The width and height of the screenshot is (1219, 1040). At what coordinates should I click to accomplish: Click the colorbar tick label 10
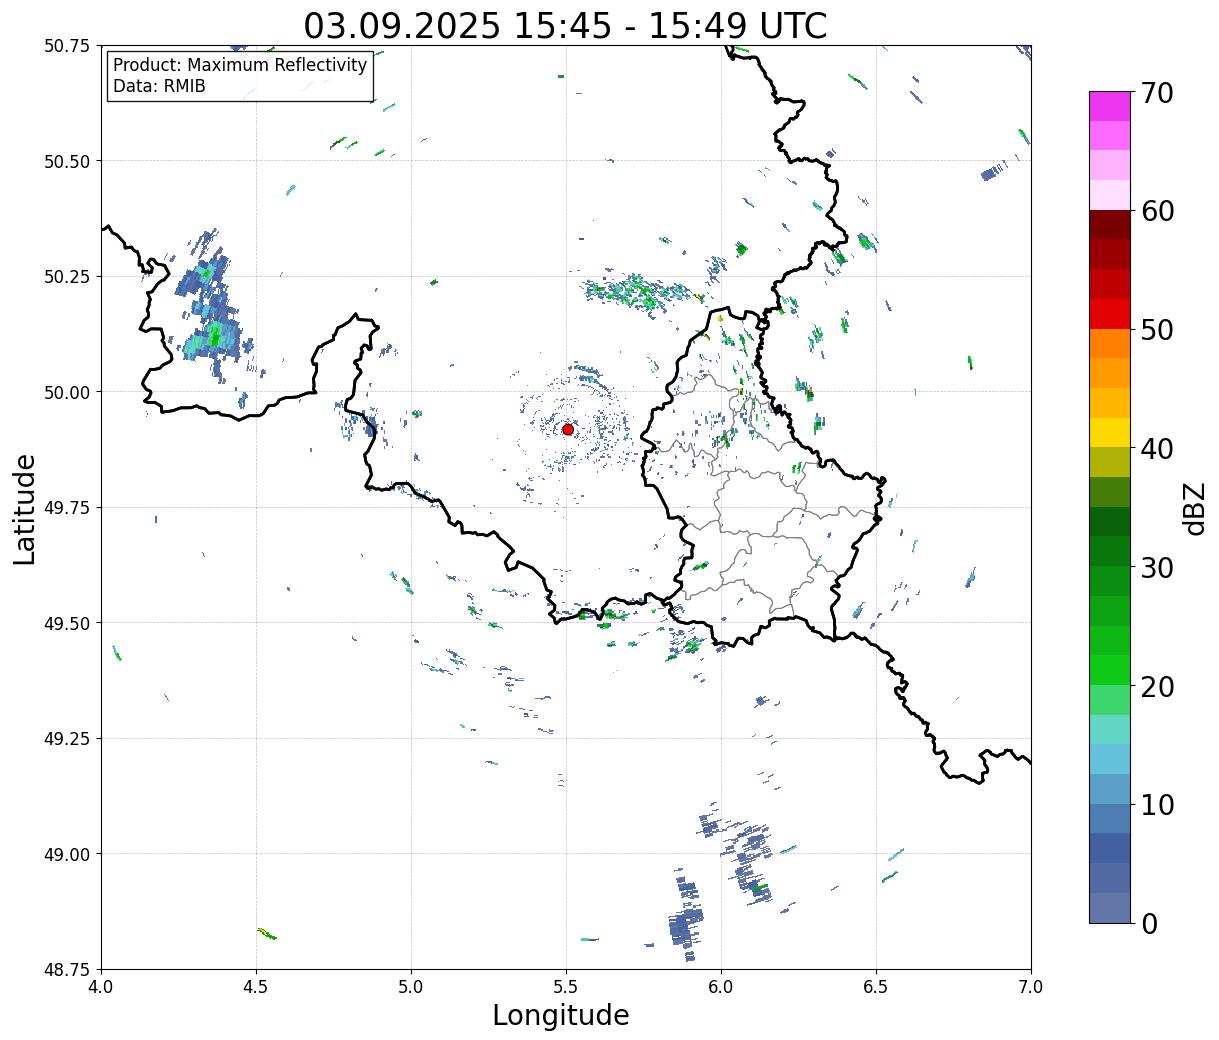pyautogui.click(x=1157, y=804)
